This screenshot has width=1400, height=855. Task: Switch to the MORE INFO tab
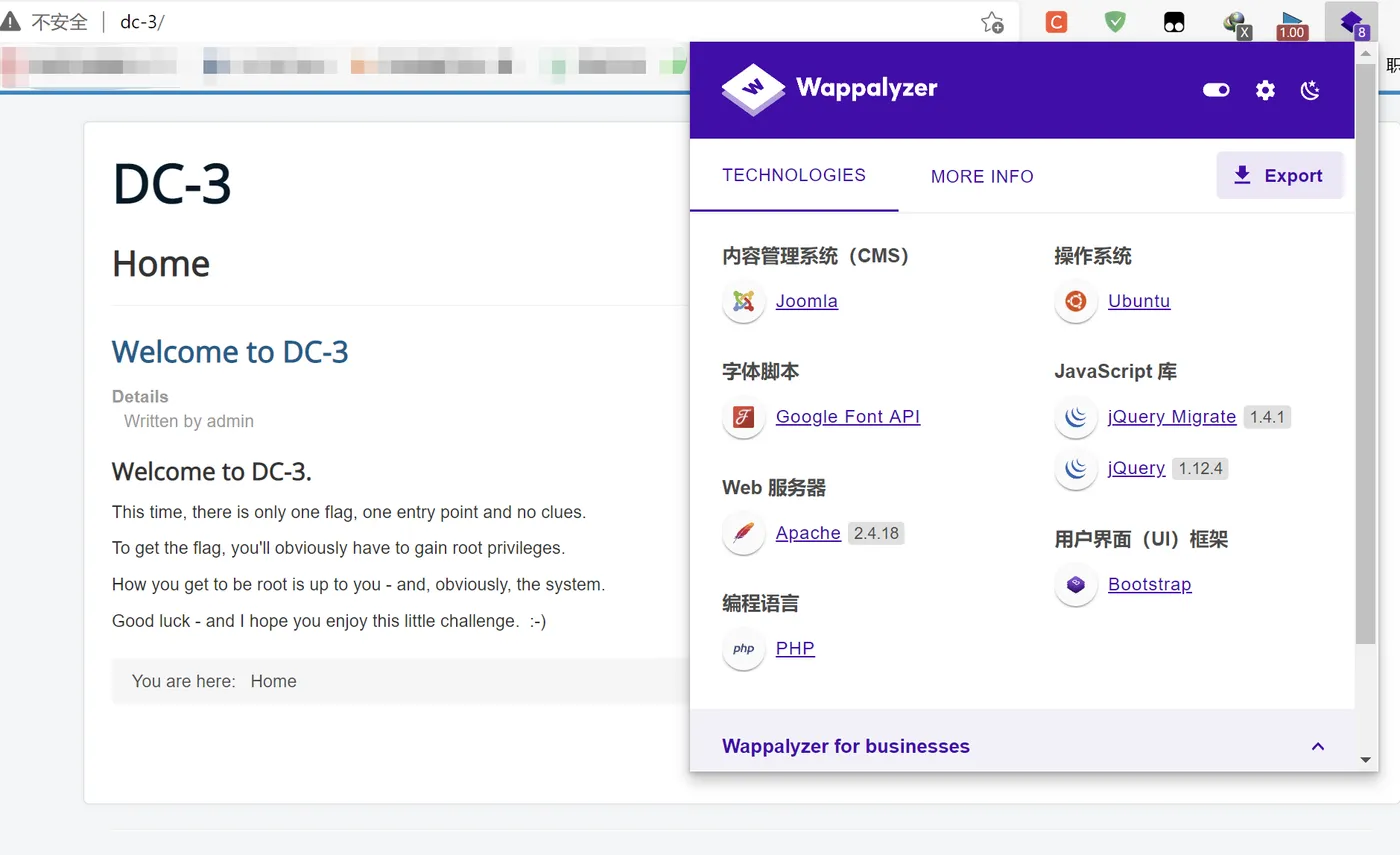[x=982, y=176]
